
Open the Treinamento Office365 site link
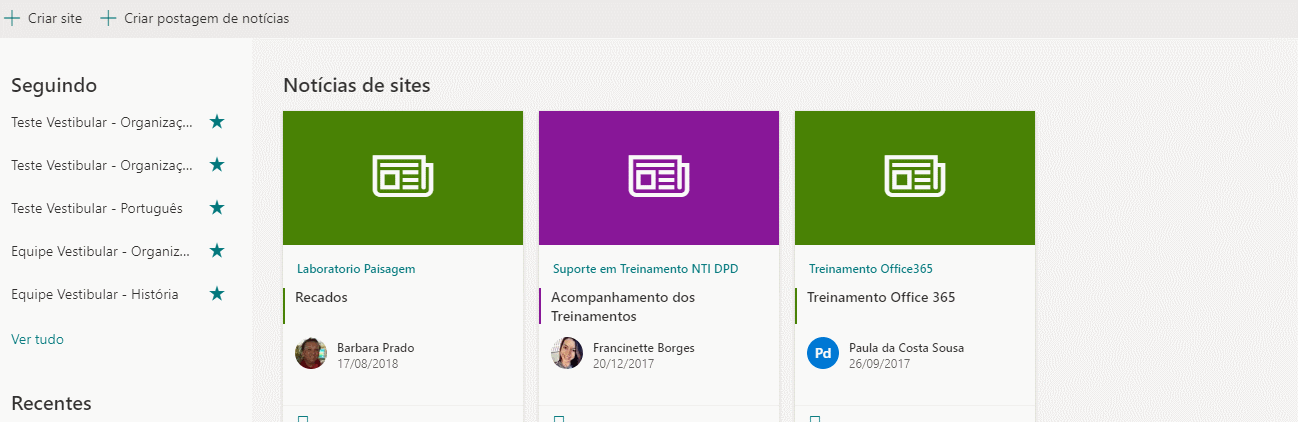(x=871, y=269)
